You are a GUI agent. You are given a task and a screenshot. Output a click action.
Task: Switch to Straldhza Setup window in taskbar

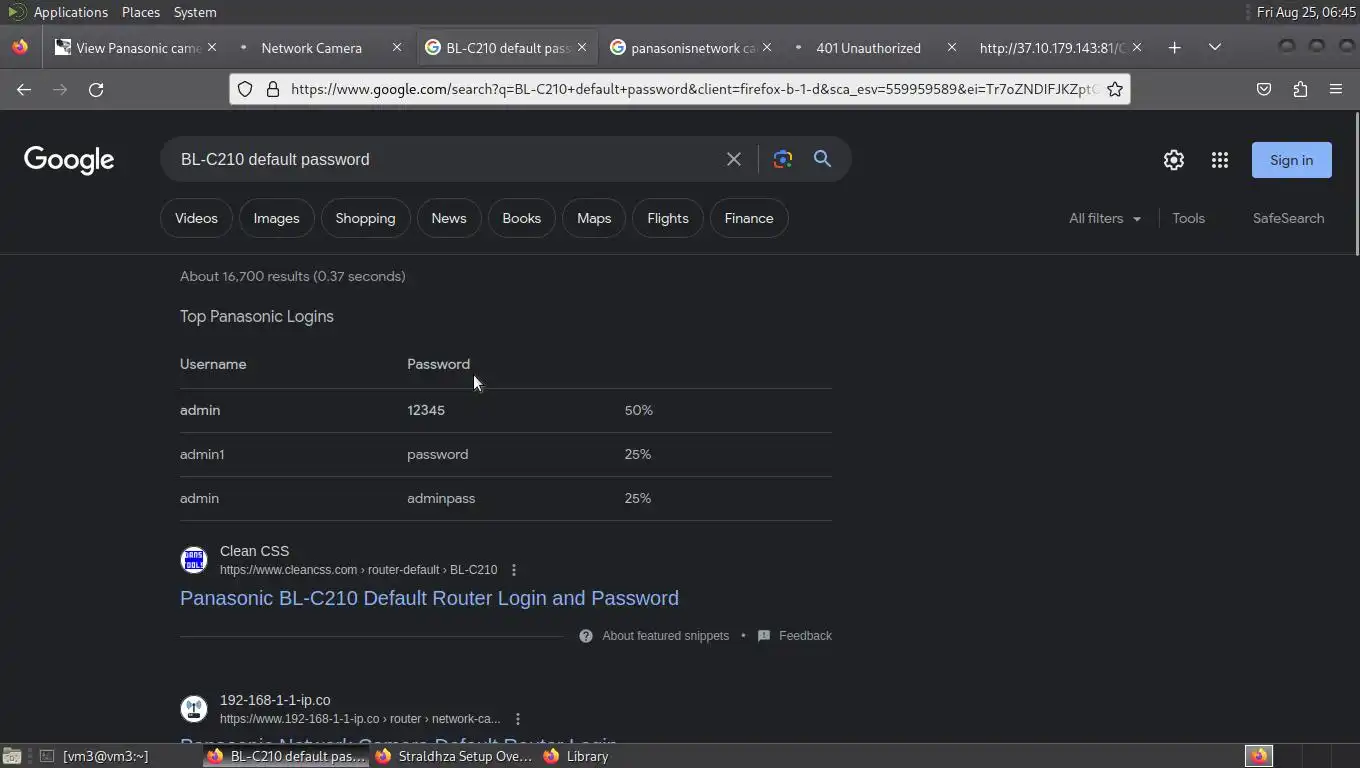[453, 756]
